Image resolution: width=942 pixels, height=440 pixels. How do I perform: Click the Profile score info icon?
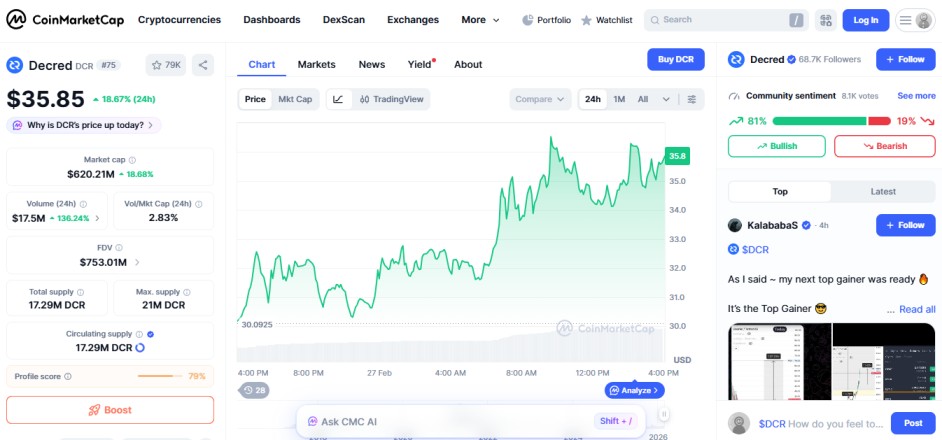(x=68, y=376)
